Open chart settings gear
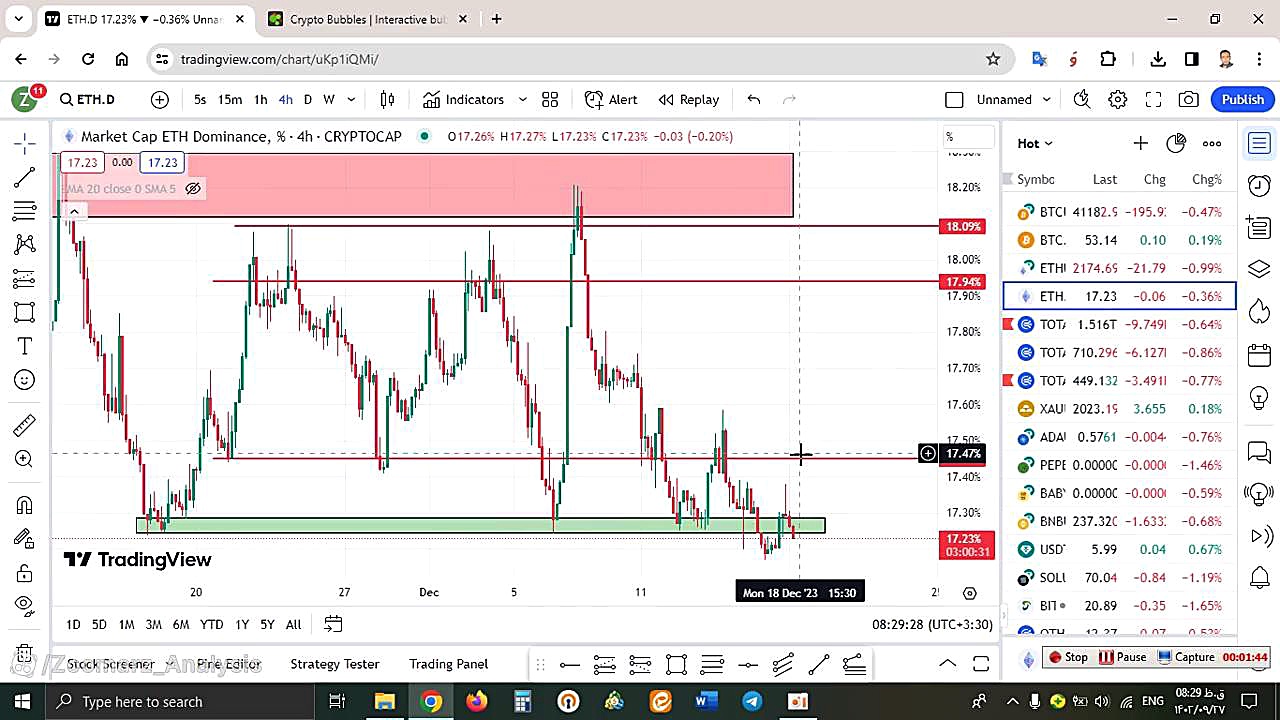The image size is (1280, 720). click(1118, 99)
